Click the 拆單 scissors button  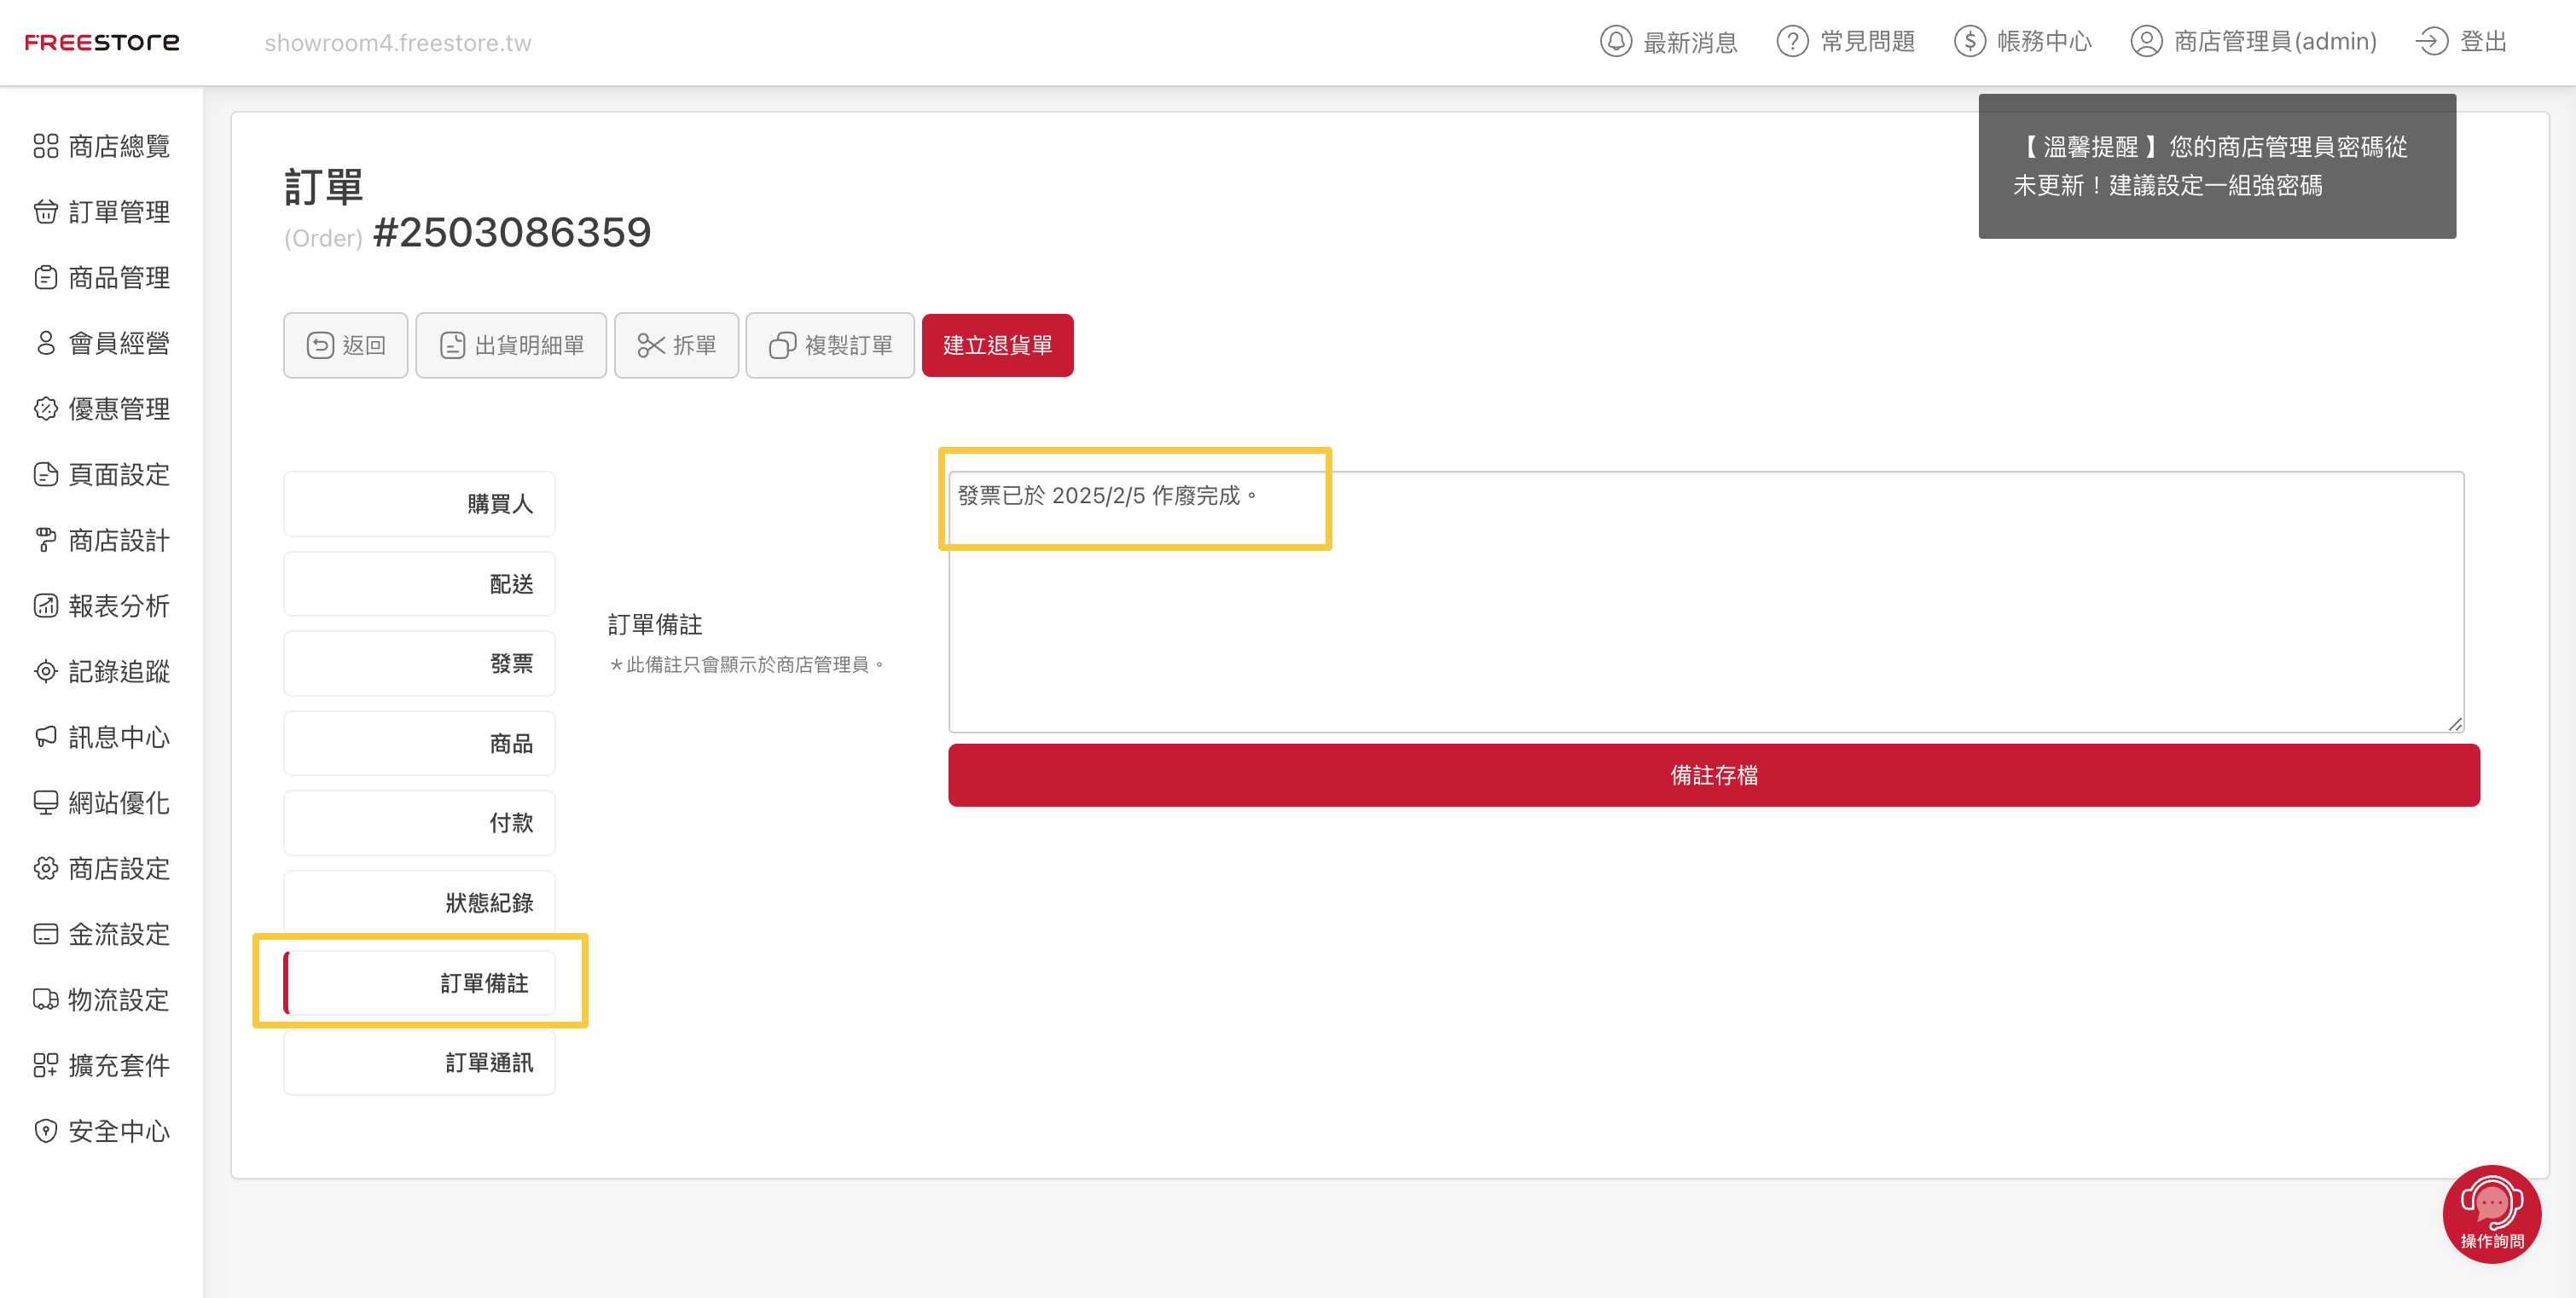pyautogui.click(x=676, y=345)
